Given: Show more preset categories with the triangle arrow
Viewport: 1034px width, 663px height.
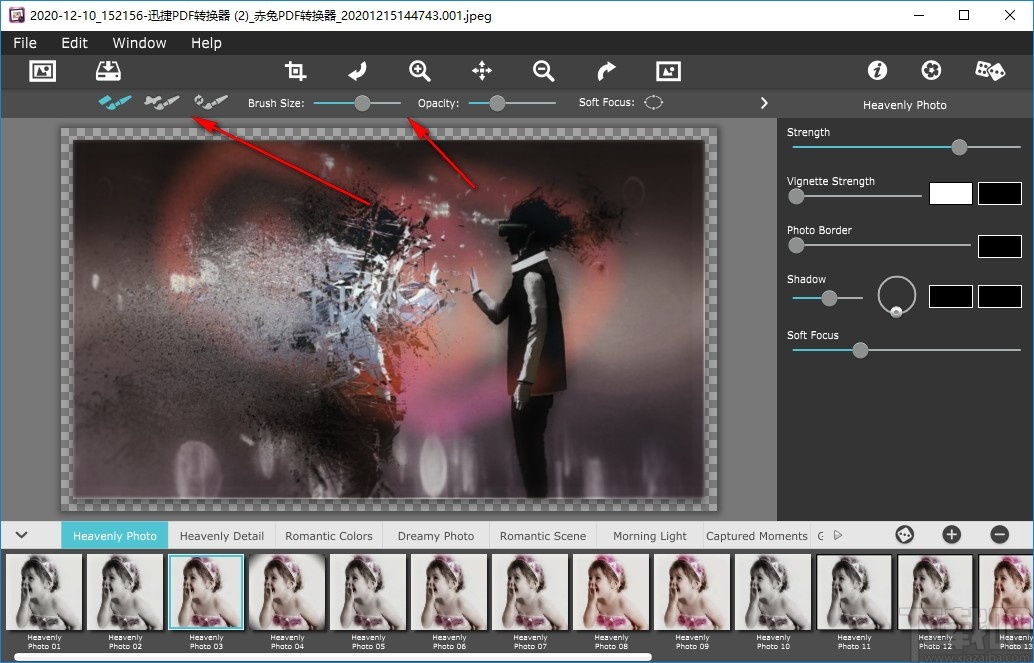Looking at the screenshot, I should click(838, 535).
